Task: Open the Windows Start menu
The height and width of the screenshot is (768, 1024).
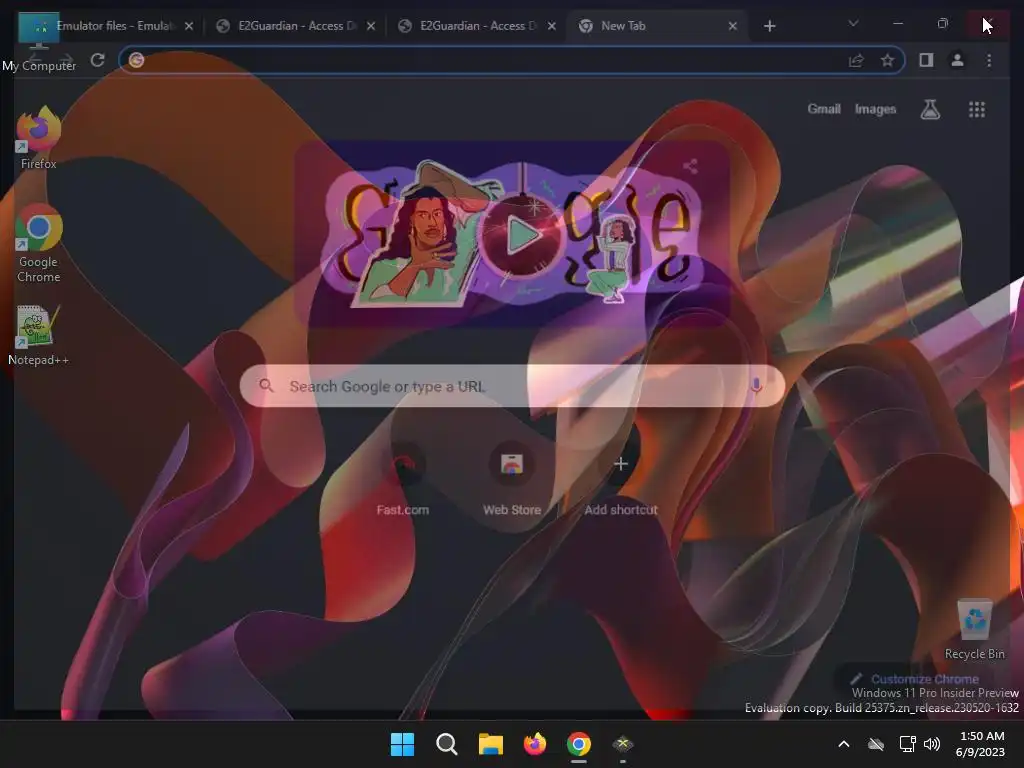Action: click(402, 744)
